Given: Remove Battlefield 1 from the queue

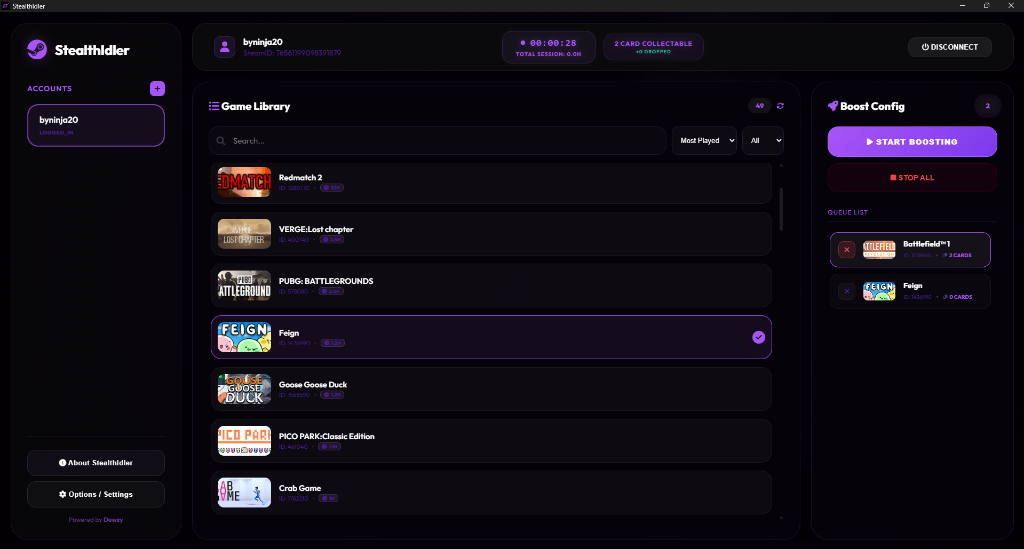Looking at the screenshot, I should (x=847, y=250).
